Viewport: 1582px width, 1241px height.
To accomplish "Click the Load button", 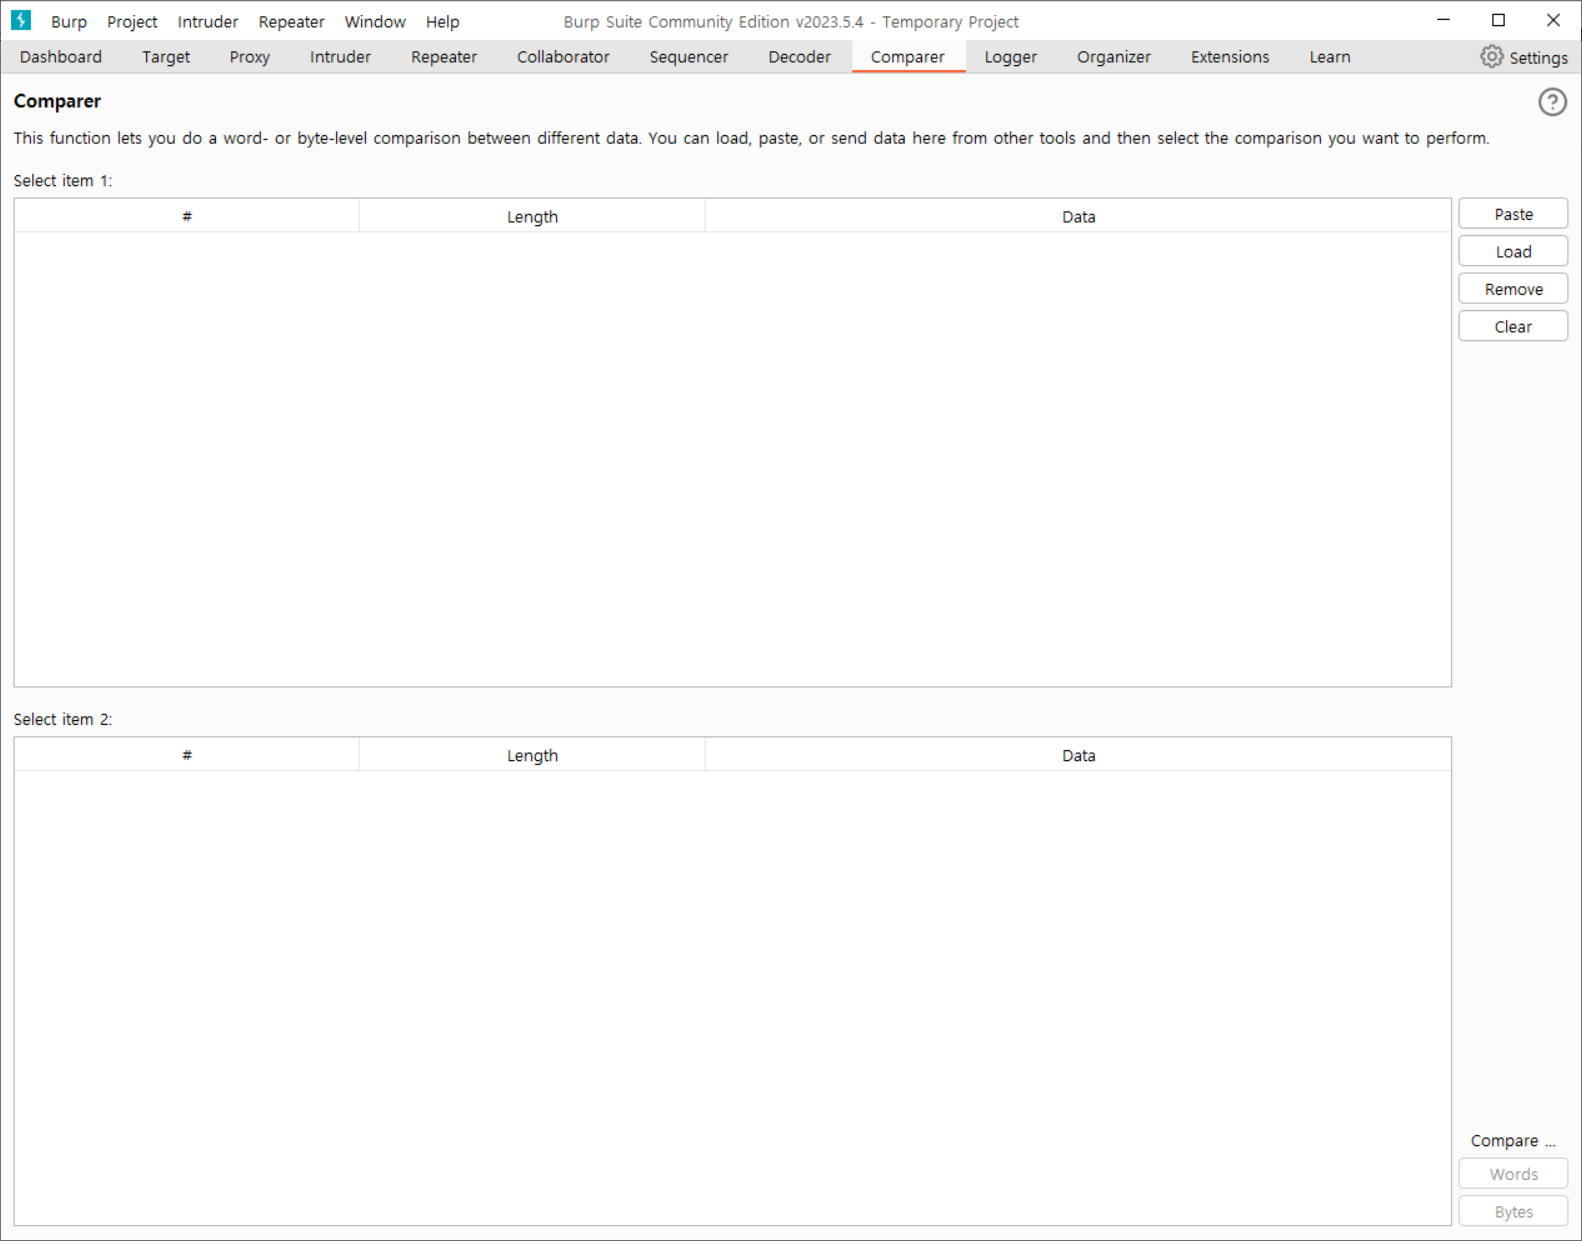I will coord(1513,252).
